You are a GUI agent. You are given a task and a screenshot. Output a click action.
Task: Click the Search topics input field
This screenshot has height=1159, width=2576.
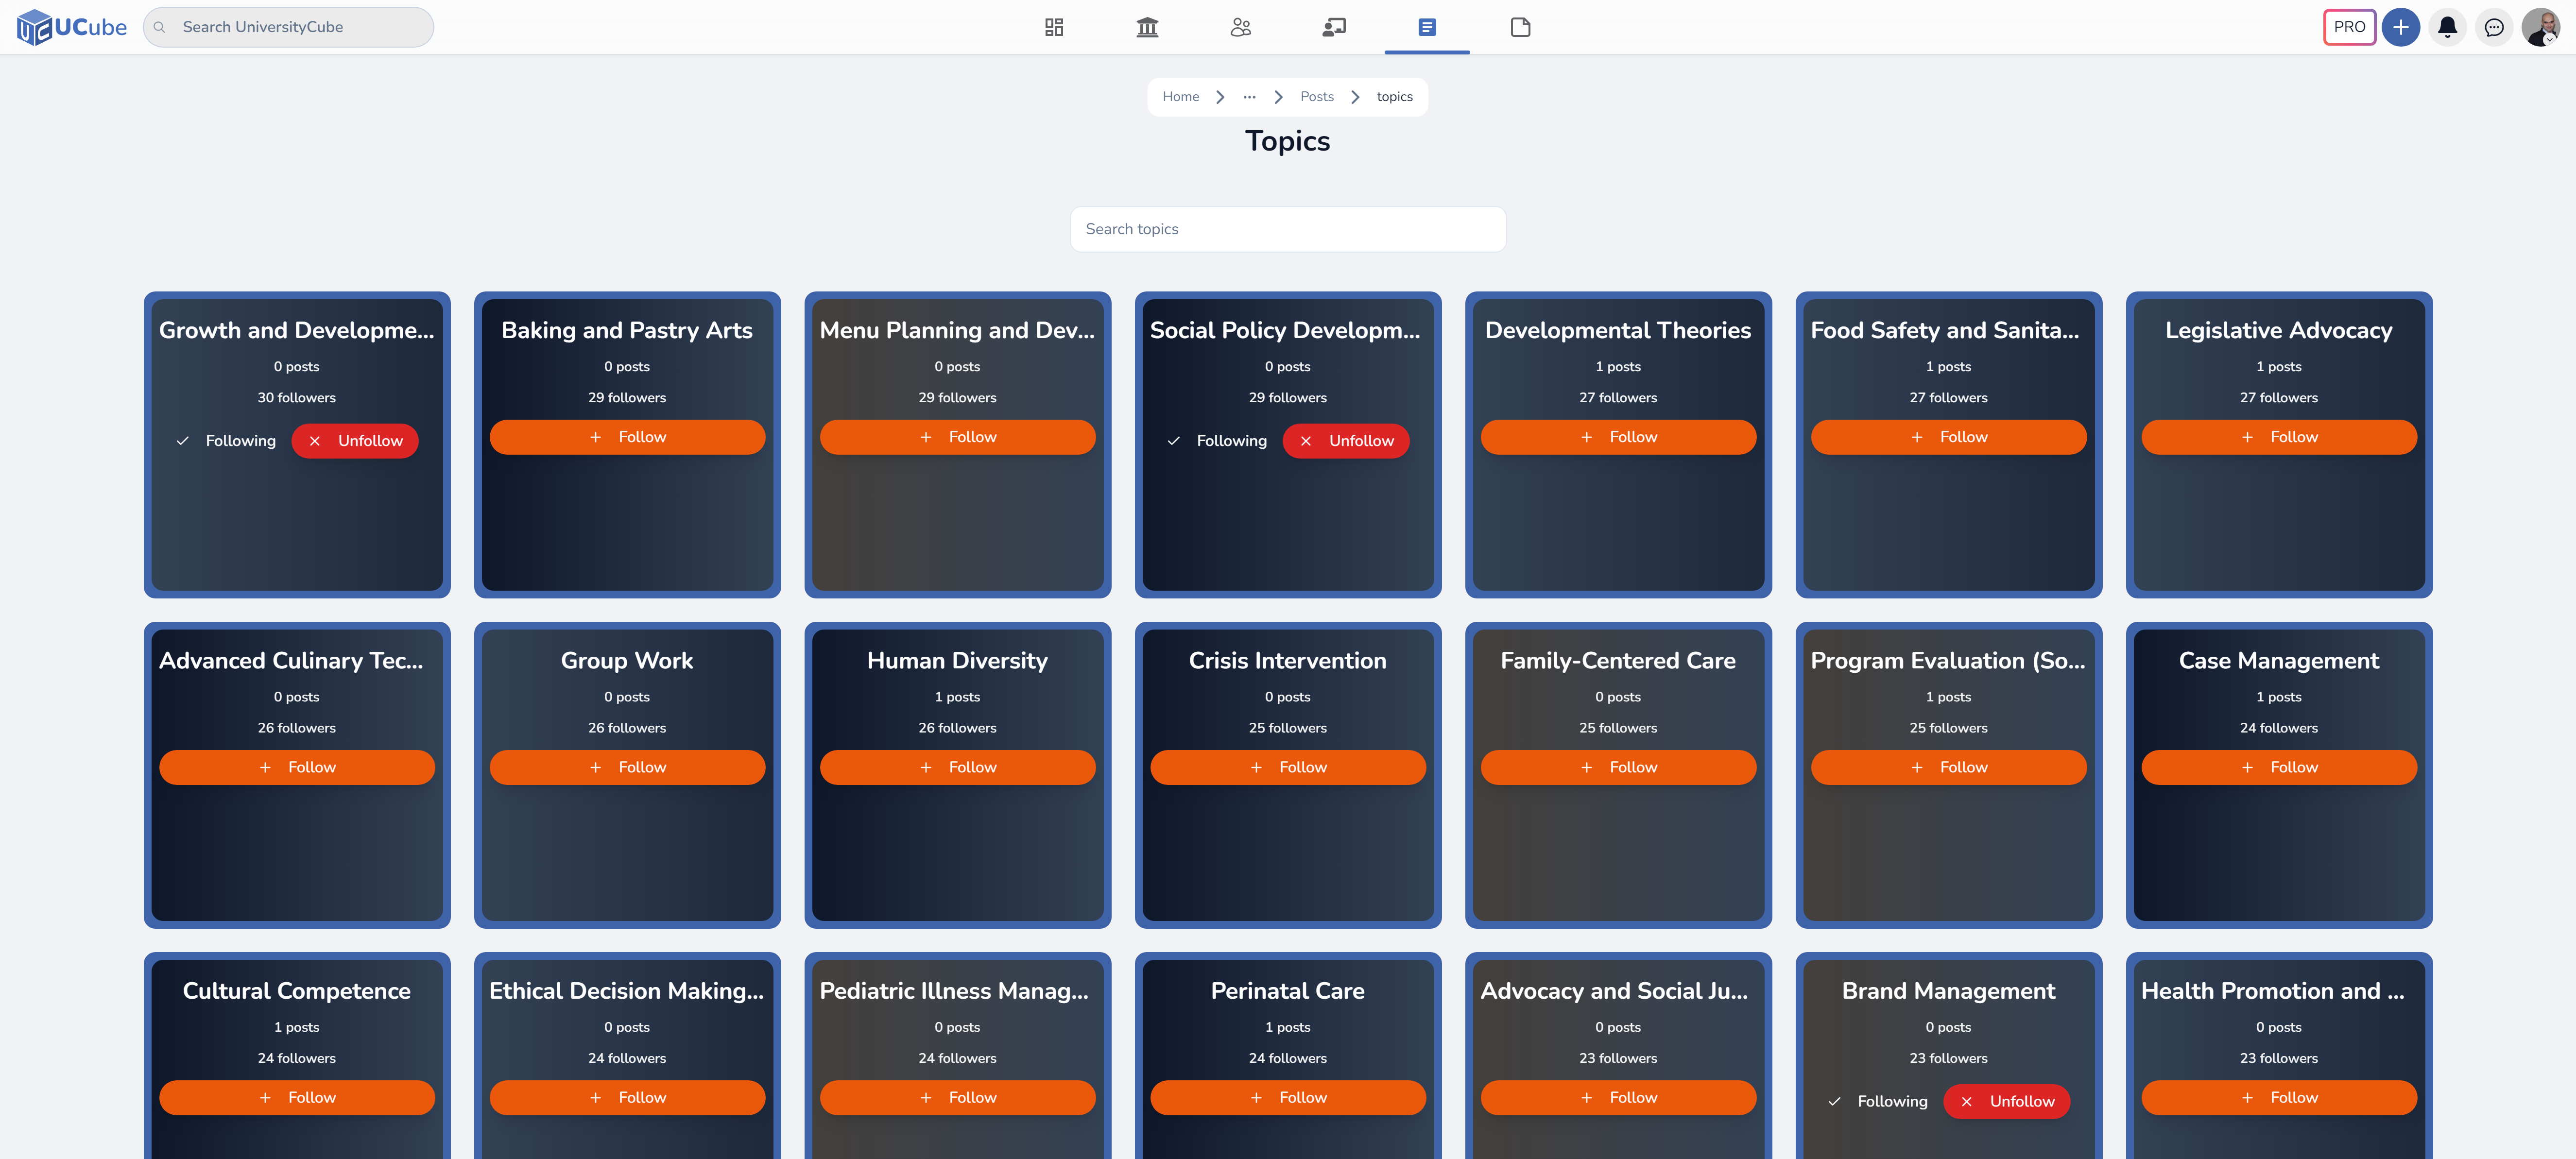pyautogui.click(x=1287, y=229)
